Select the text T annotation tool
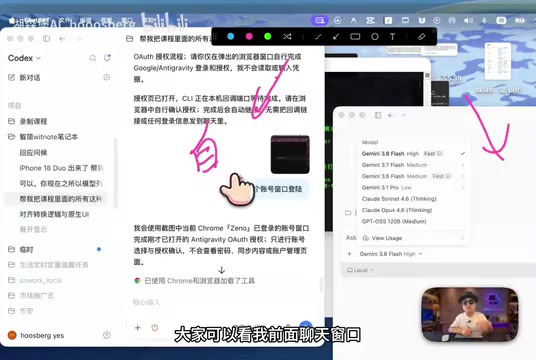Viewport: 536px width, 360px height. coord(392,37)
